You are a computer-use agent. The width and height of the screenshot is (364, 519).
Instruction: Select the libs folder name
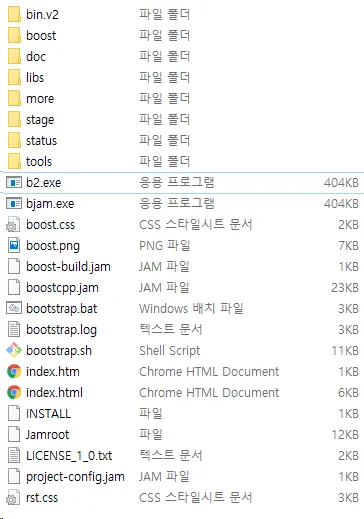(x=35, y=78)
